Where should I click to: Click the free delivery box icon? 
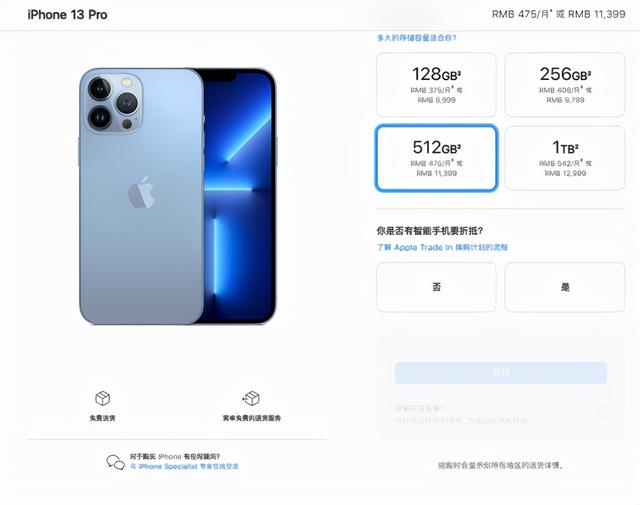click(x=102, y=398)
